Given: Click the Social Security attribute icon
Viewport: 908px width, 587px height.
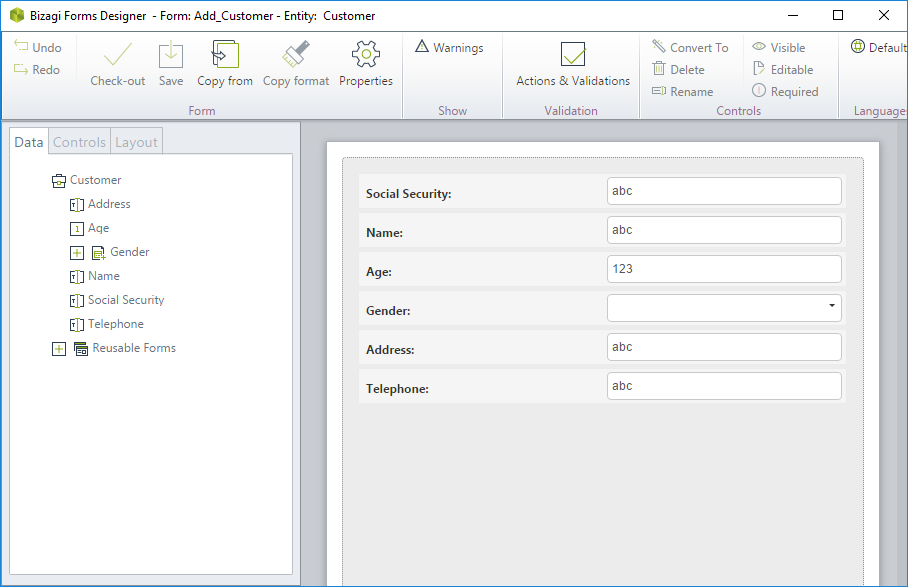Looking at the screenshot, I should (x=76, y=300).
